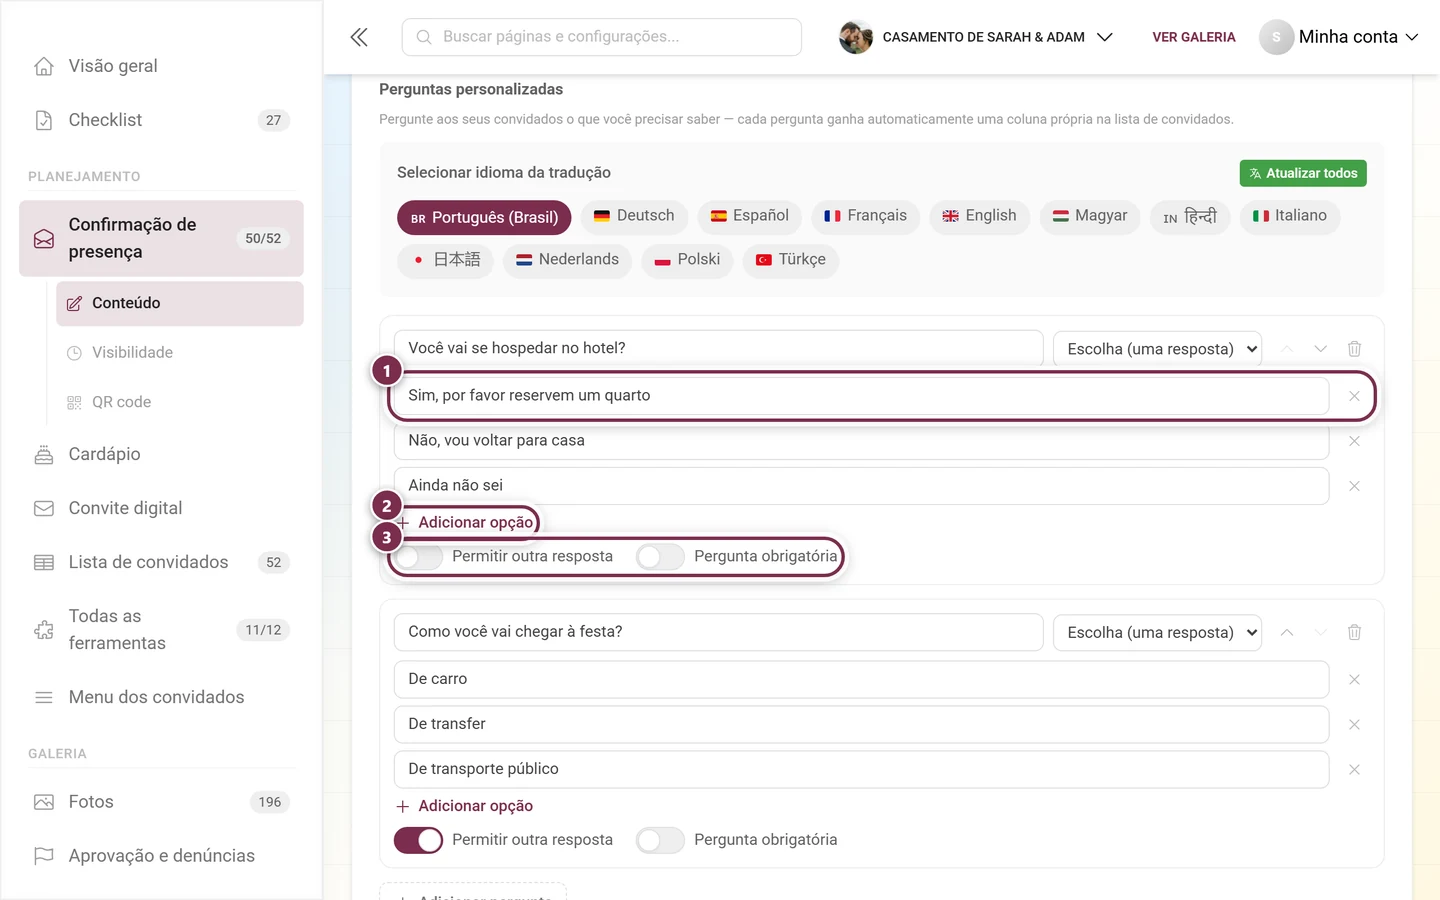
Task: Select English translation language
Action: click(x=979, y=216)
